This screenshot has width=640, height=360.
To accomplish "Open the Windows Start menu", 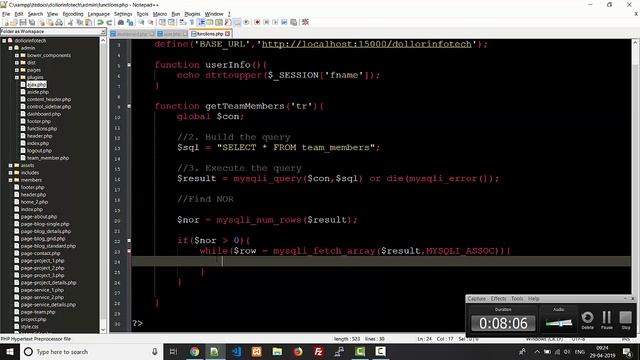I will 9,351.
